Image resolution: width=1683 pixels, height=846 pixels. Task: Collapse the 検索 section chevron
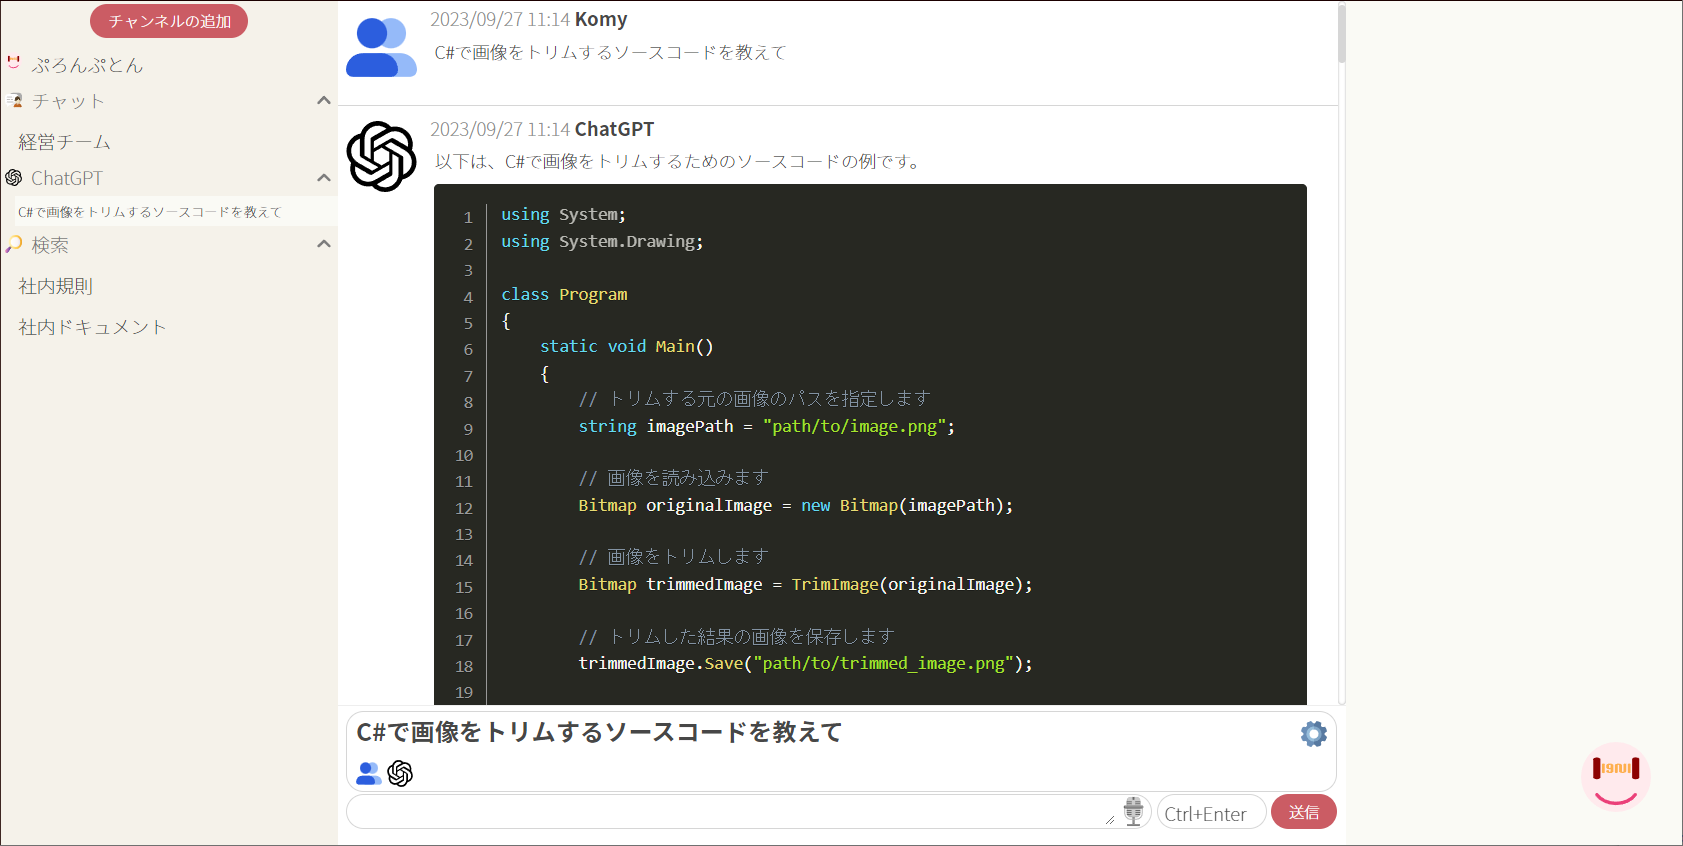pyautogui.click(x=323, y=244)
